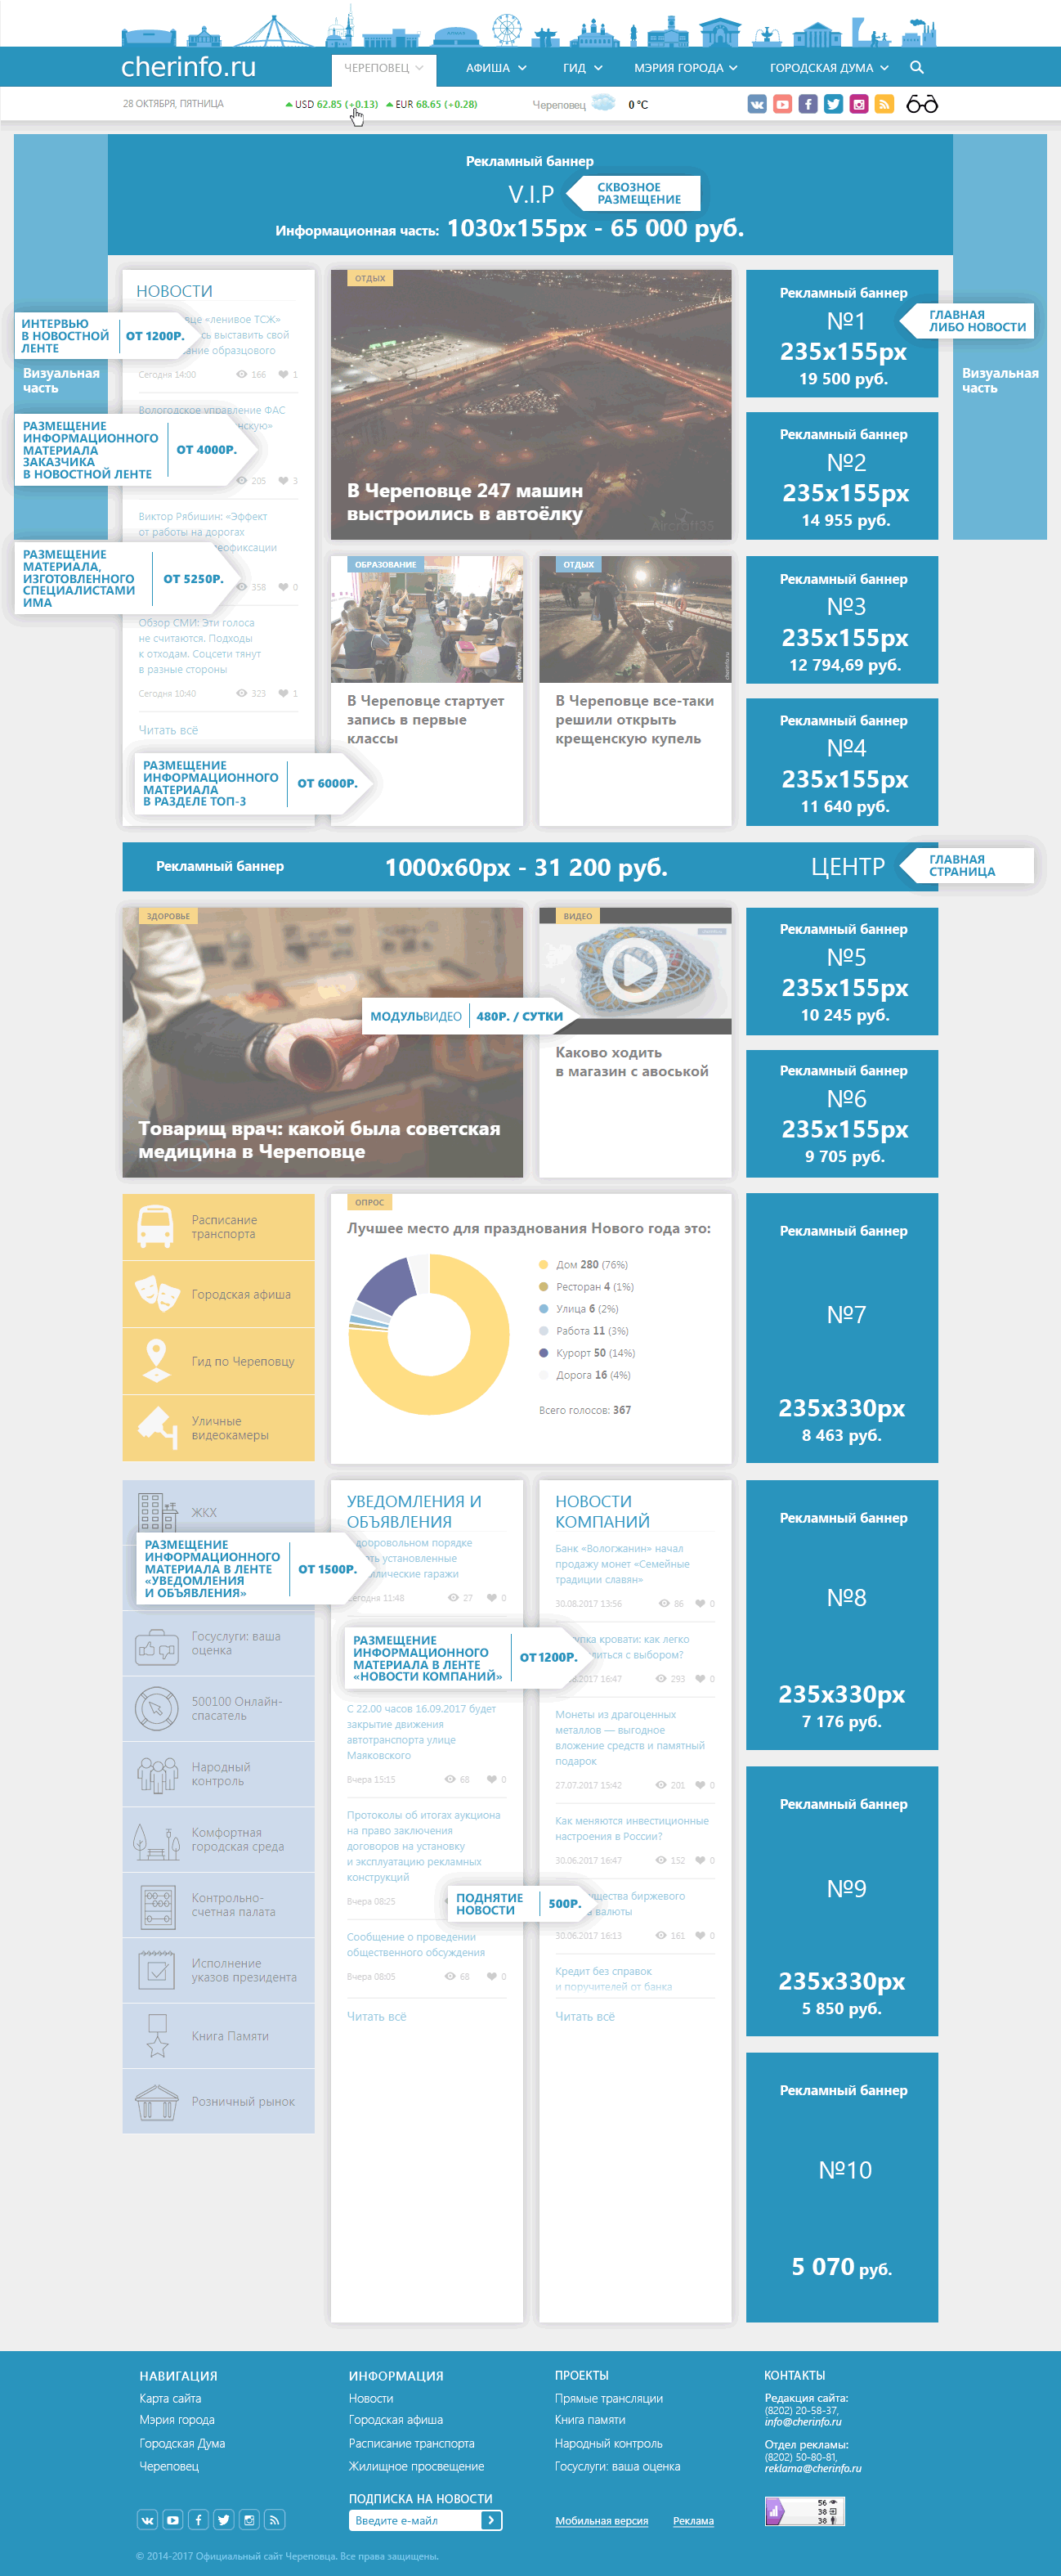Open the RSS icon in the footer
1061x2576 pixels.
coord(275,2520)
